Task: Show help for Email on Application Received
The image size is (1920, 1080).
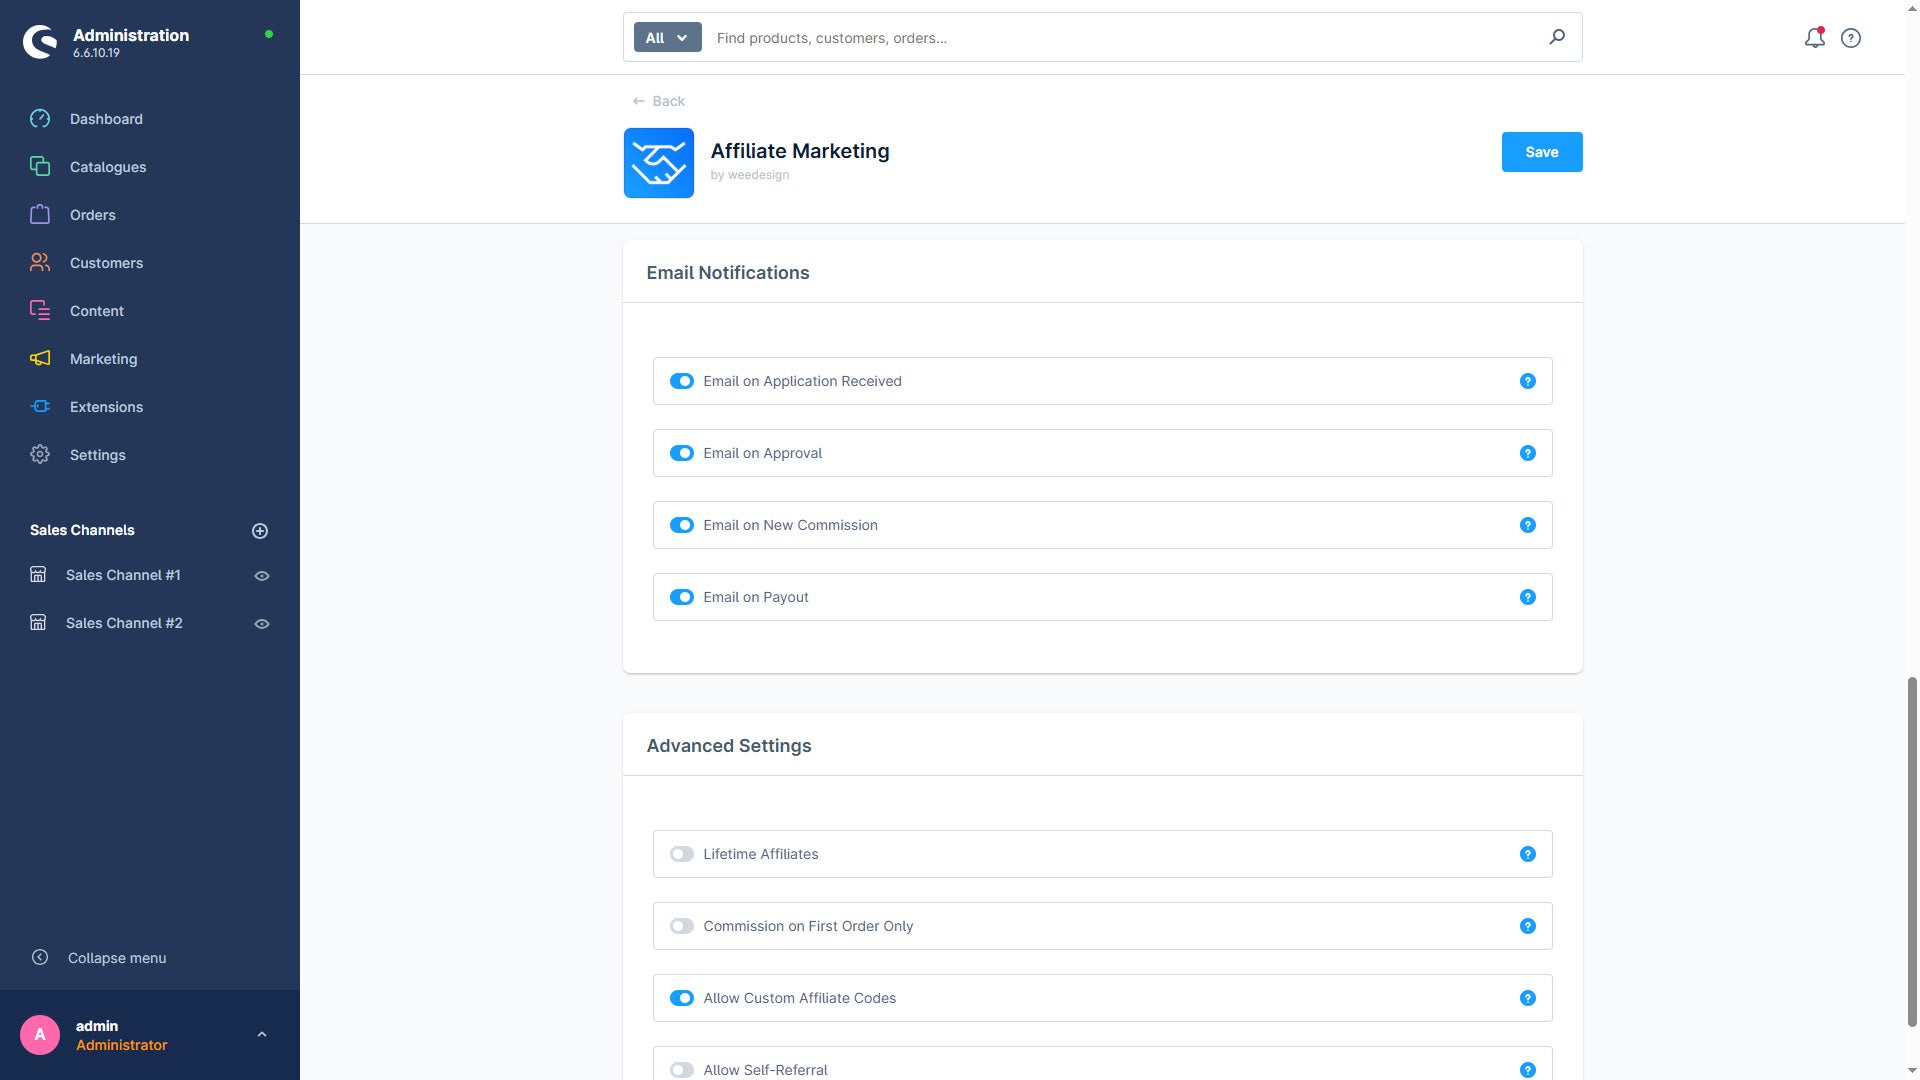Action: pos(1528,381)
